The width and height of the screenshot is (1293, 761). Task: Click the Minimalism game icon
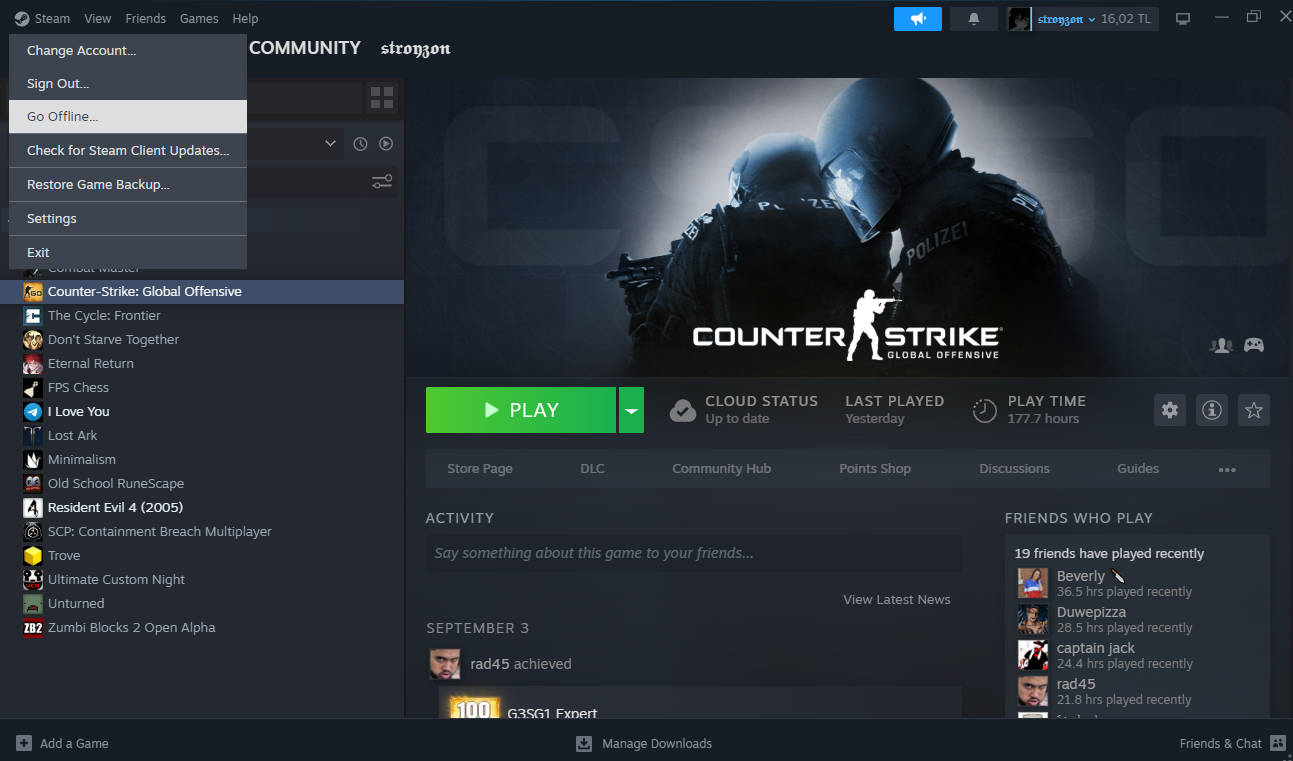pyautogui.click(x=33, y=460)
